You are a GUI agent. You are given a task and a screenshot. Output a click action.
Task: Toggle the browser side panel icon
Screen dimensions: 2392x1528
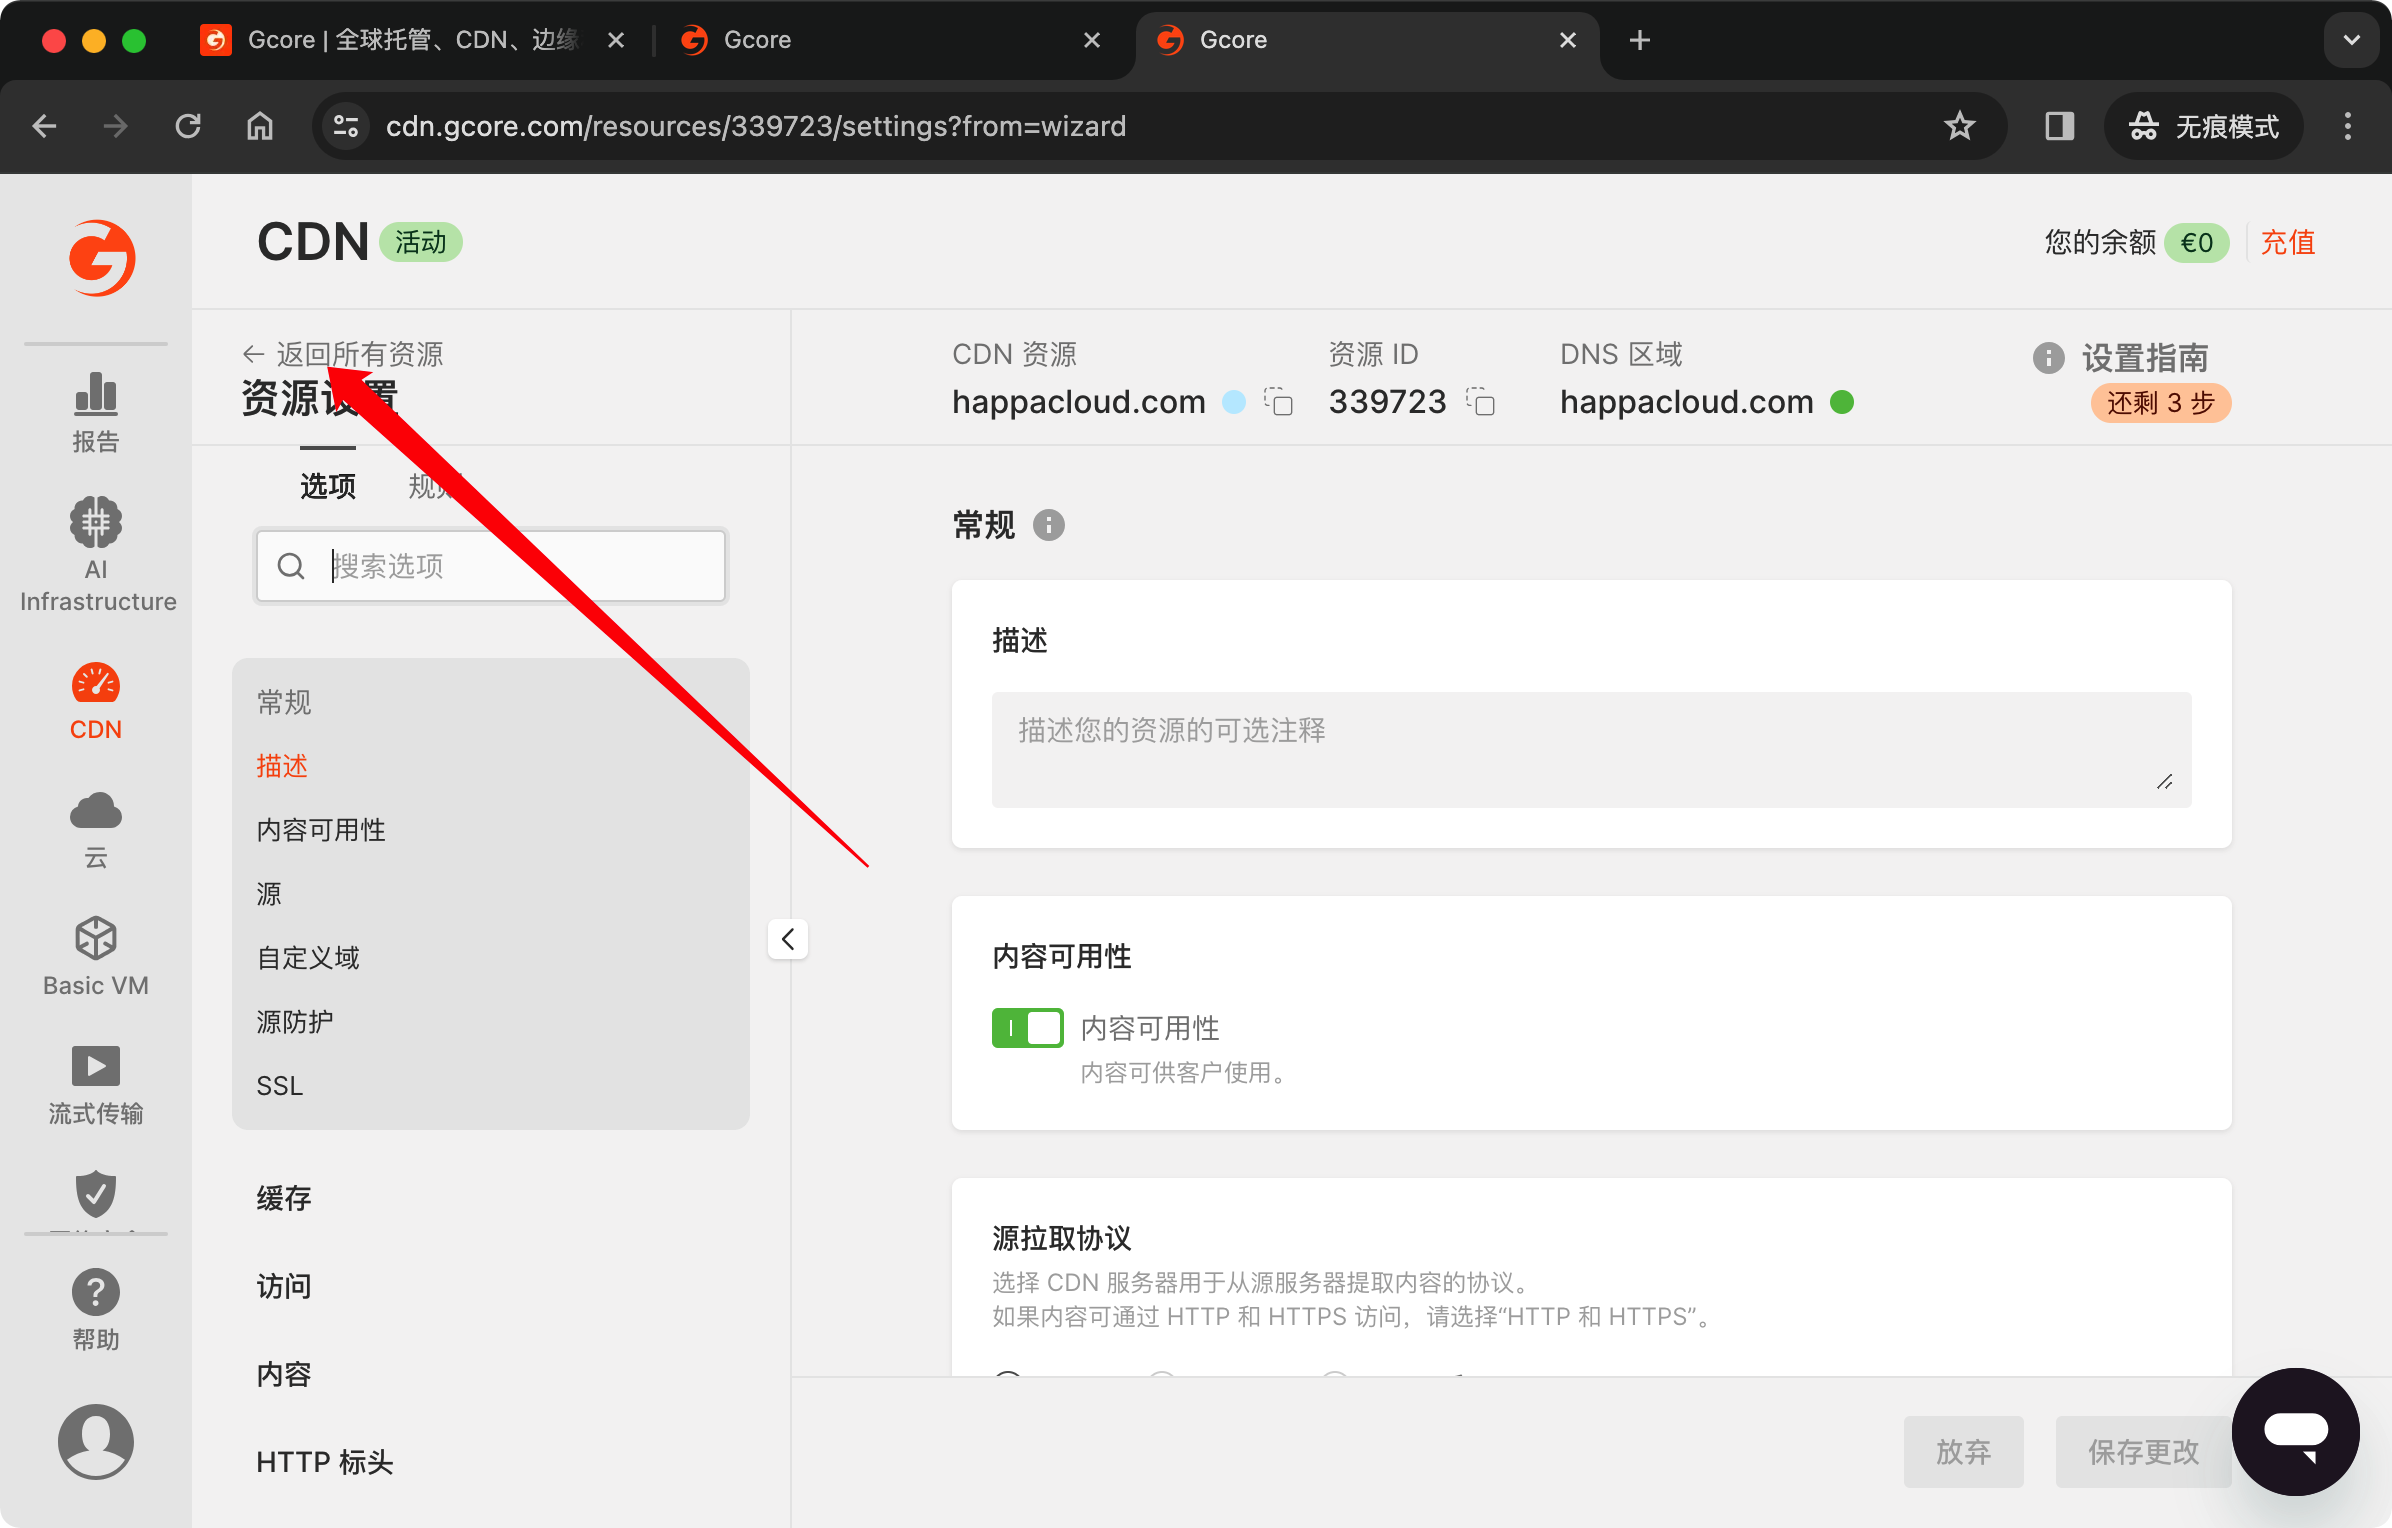point(2060,126)
